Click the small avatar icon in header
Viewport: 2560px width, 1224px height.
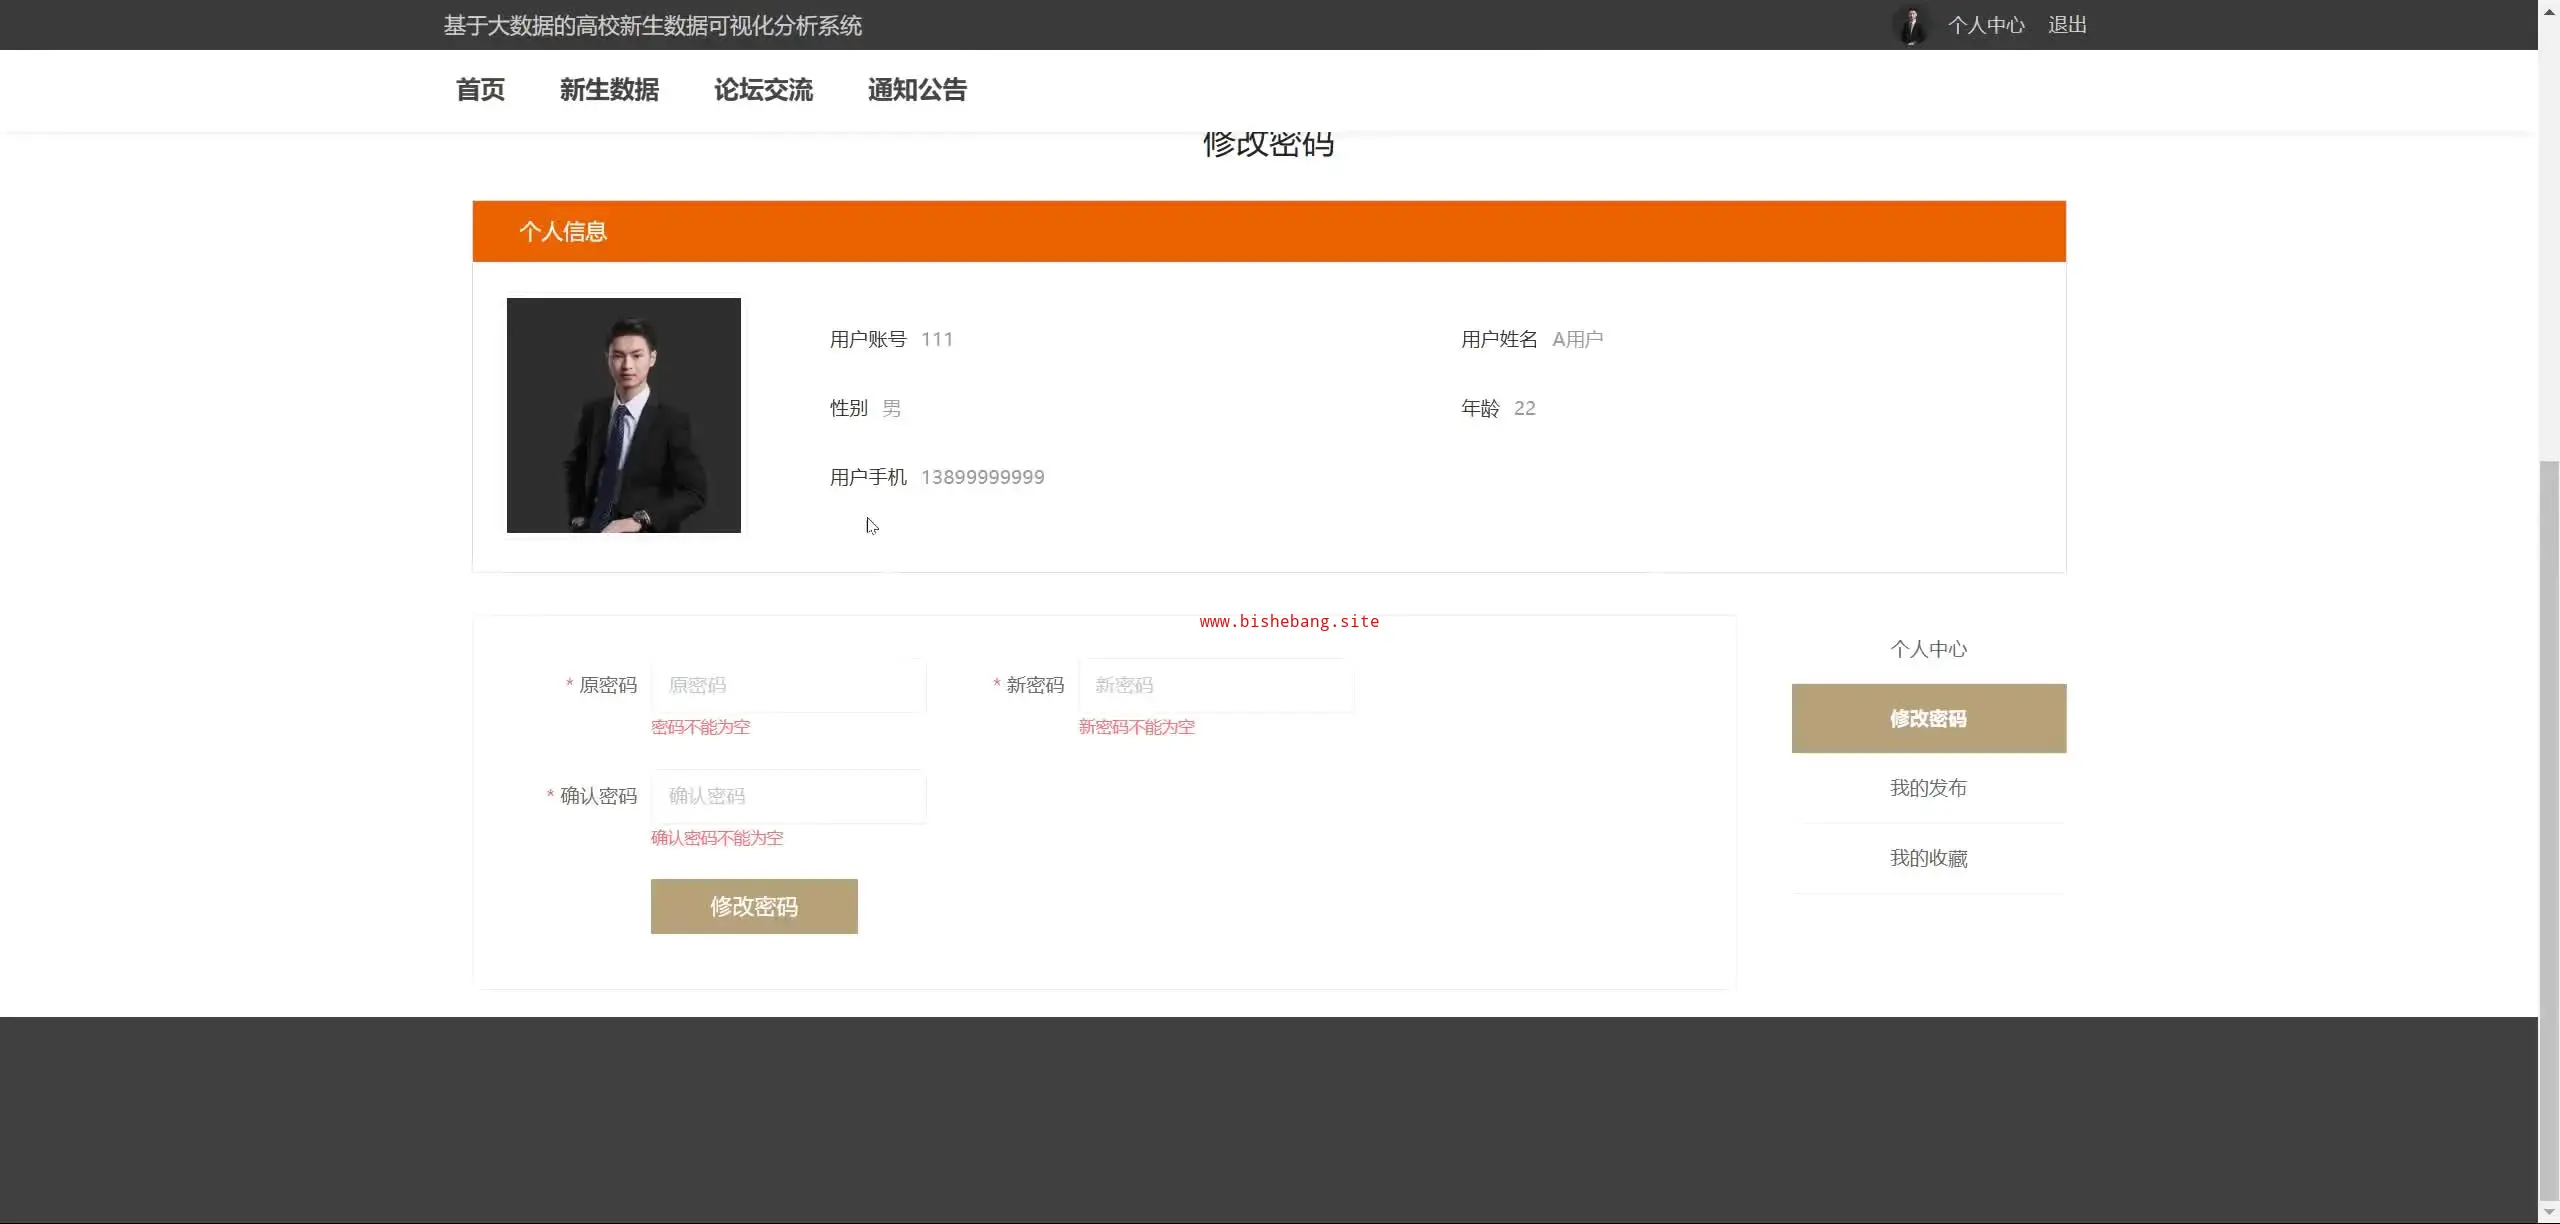tap(1911, 25)
